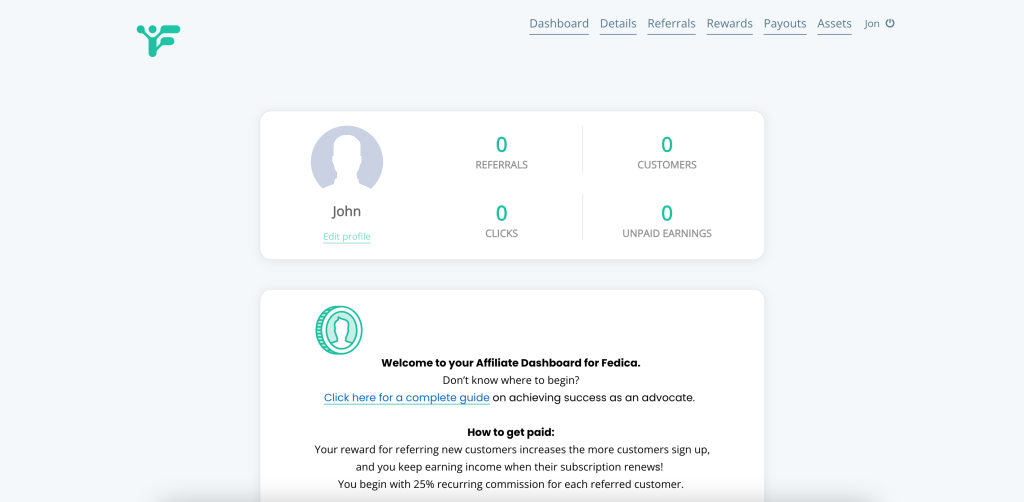The width and height of the screenshot is (1024, 502).
Task: Switch to the Rewards section
Action: click(729, 24)
